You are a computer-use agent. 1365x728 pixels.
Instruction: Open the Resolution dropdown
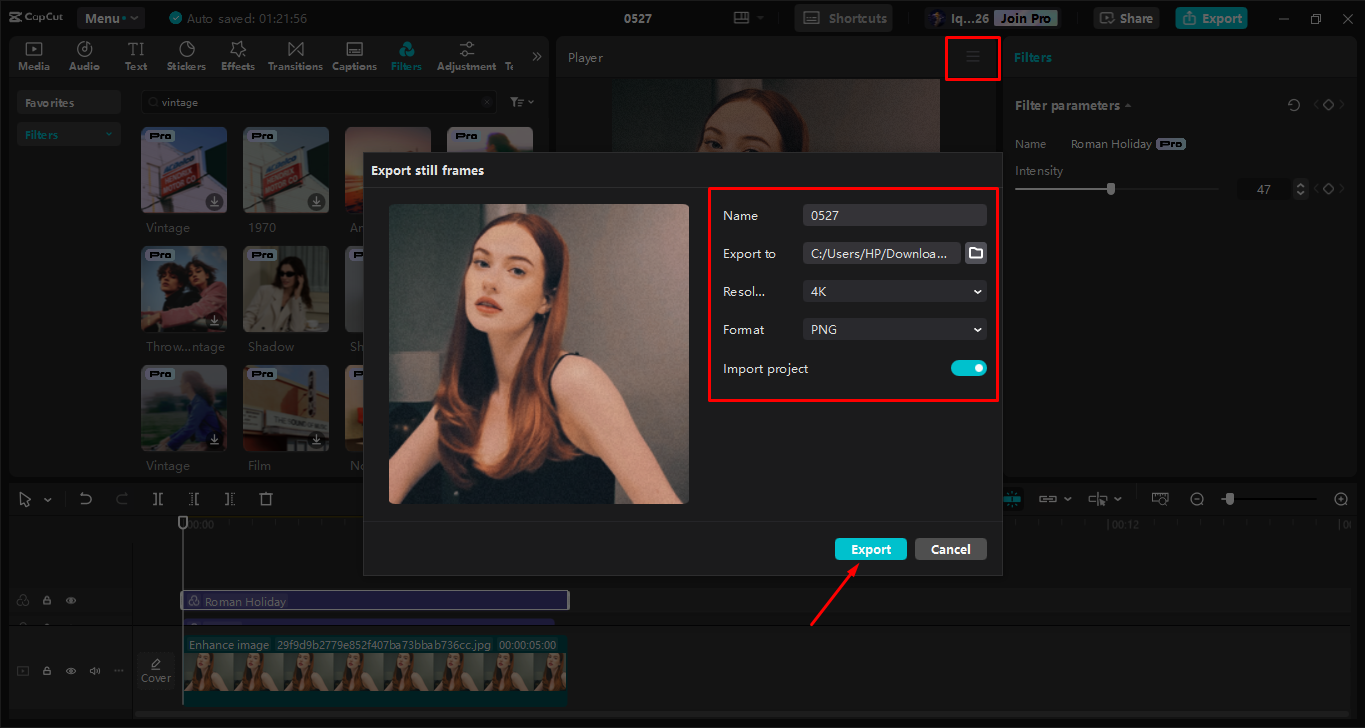click(x=893, y=291)
